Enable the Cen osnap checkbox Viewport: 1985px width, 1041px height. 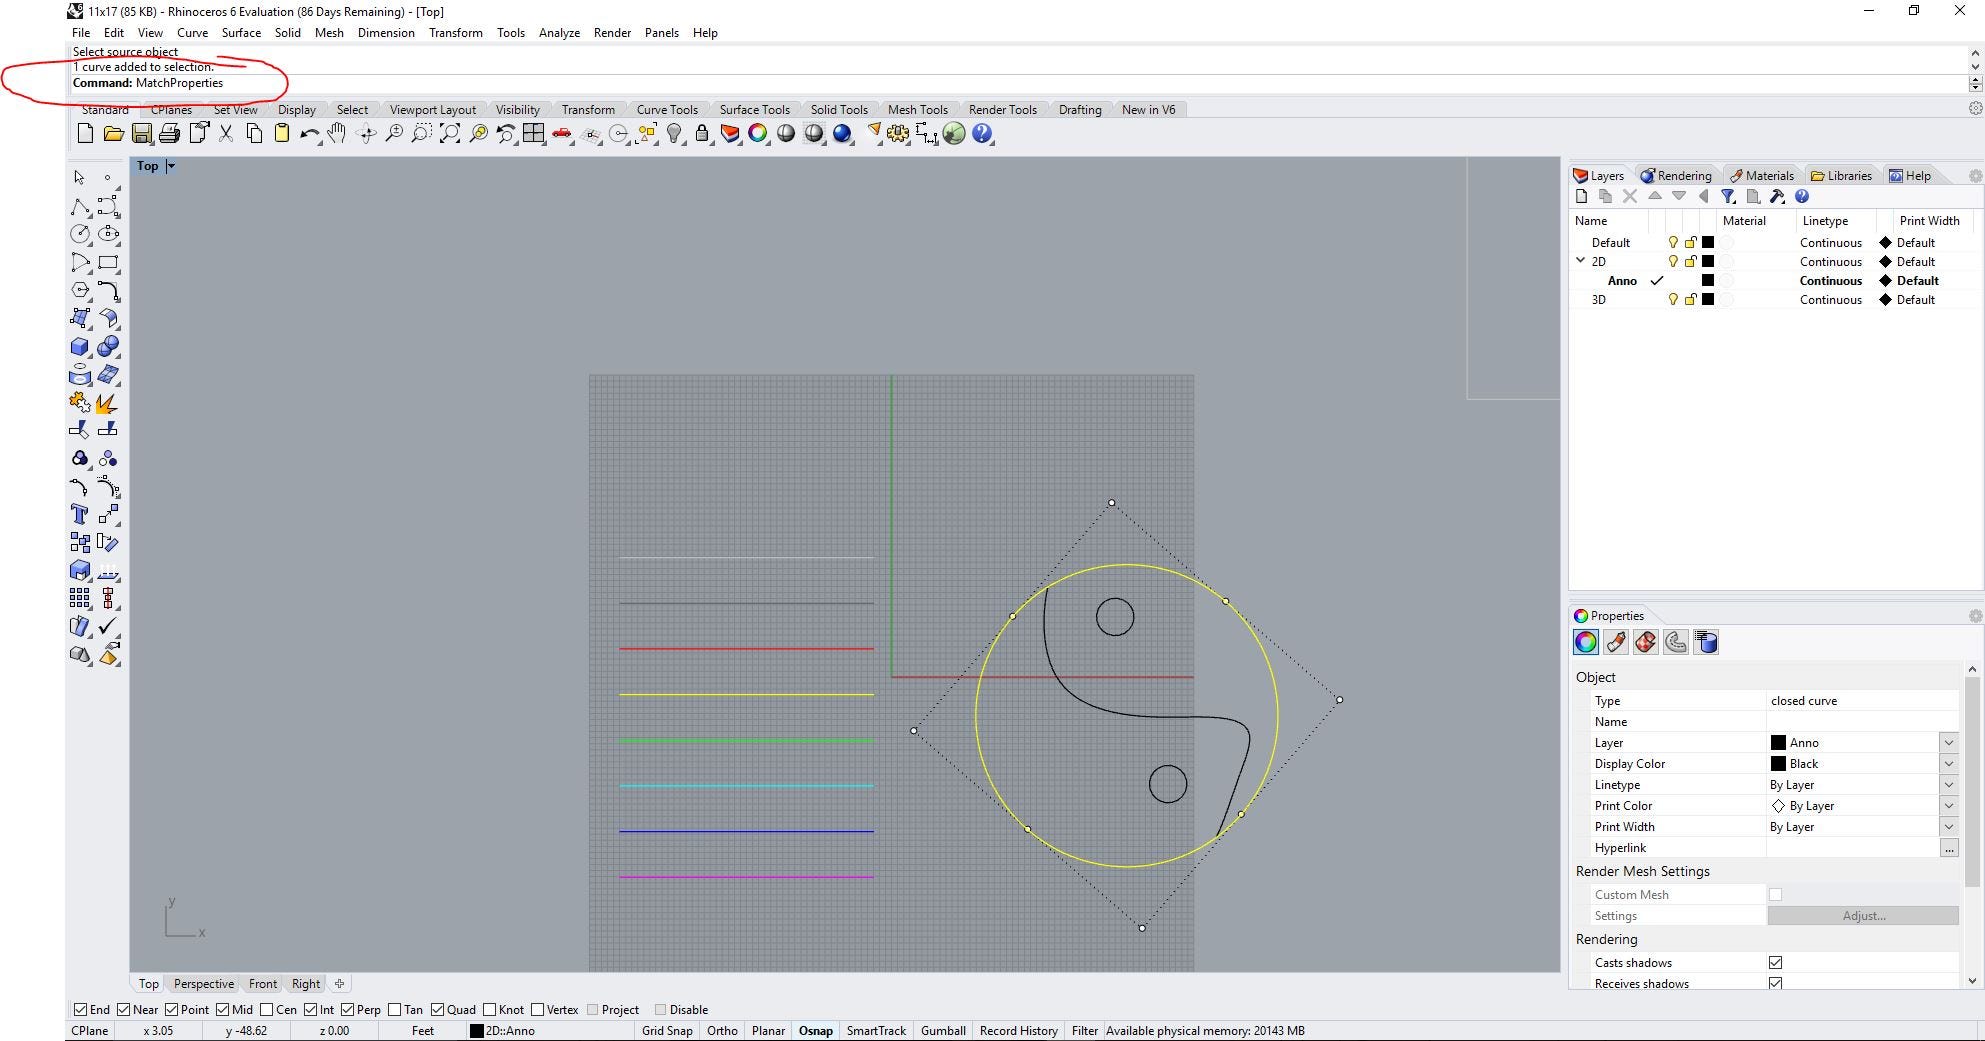point(266,1009)
